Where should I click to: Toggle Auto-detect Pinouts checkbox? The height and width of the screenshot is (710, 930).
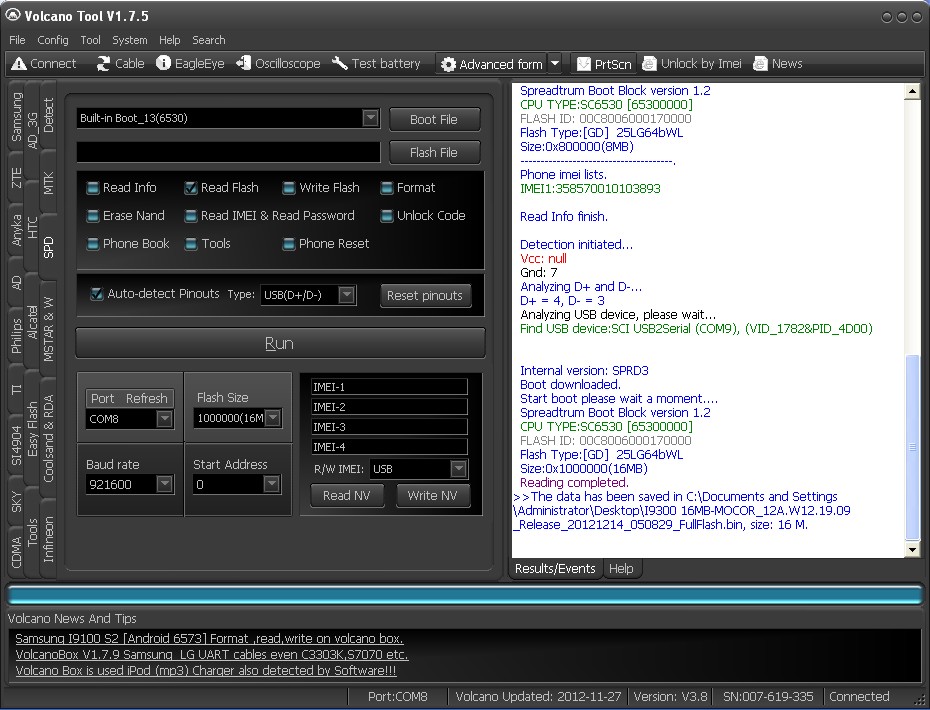click(96, 294)
